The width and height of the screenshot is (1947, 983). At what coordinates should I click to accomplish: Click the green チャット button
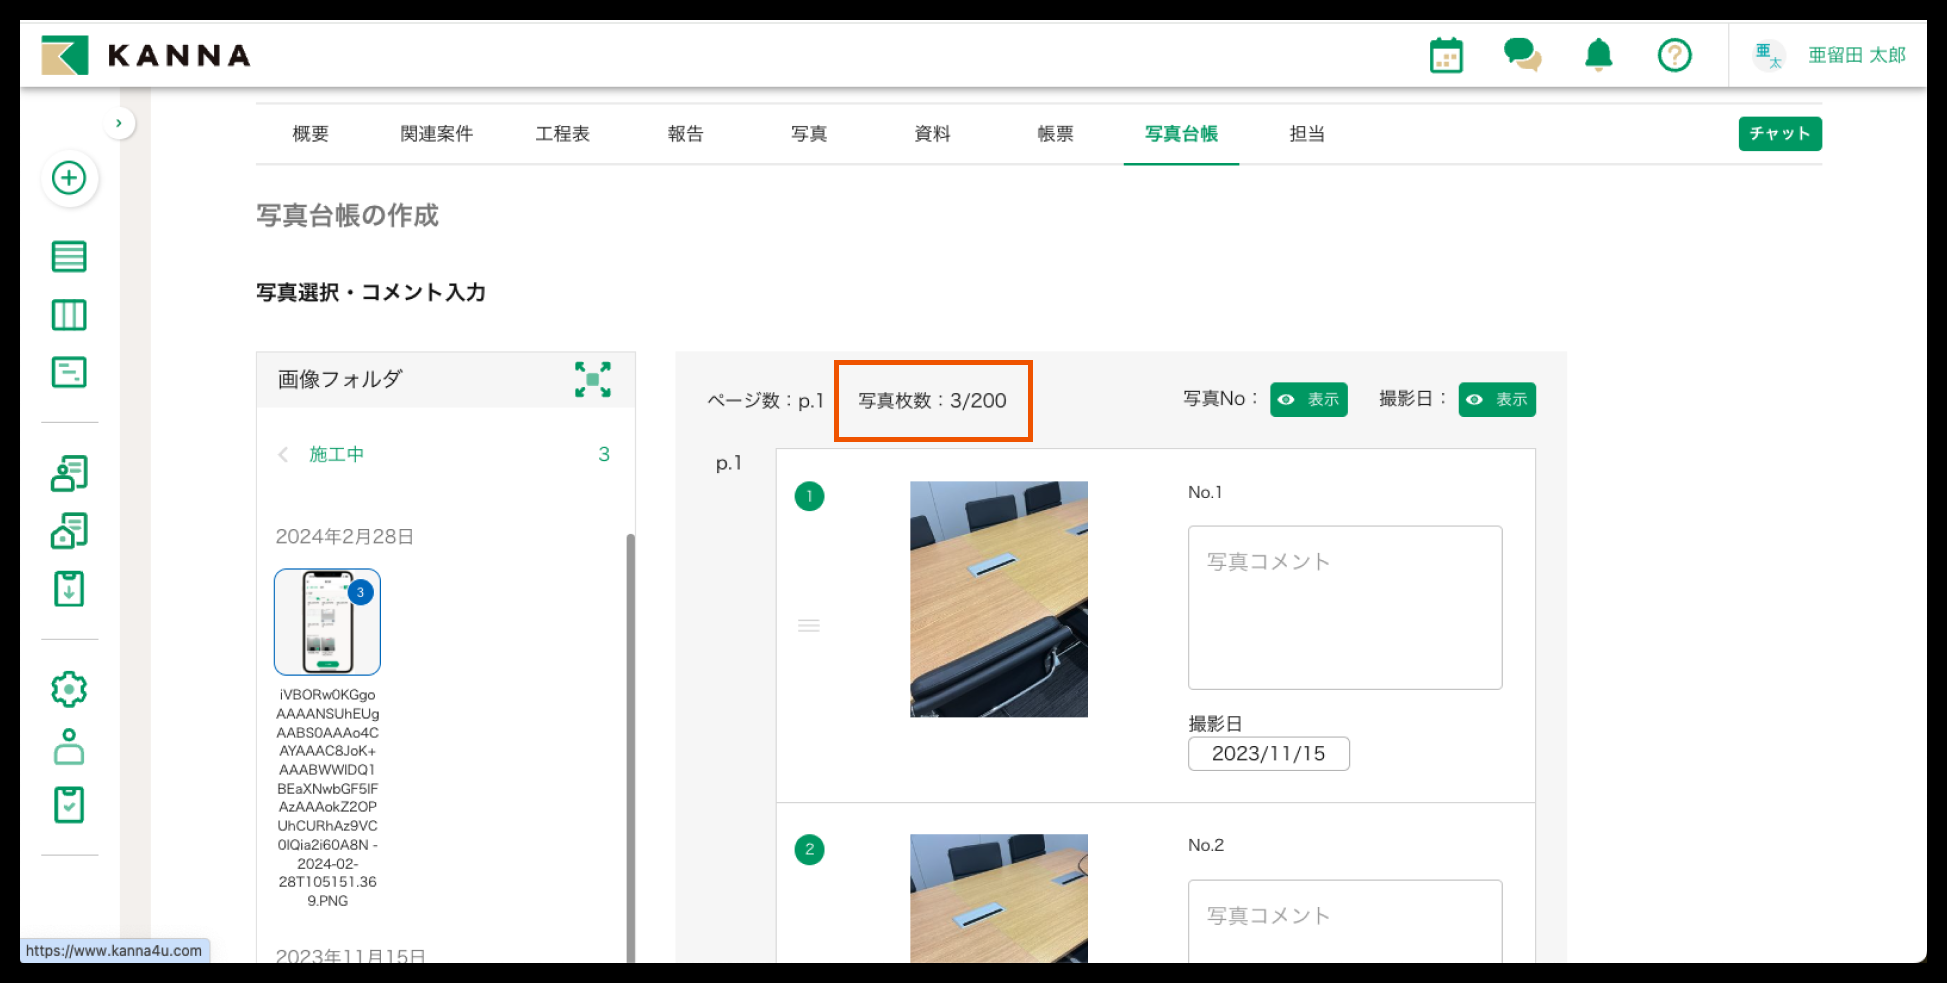pyautogui.click(x=1780, y=134)
